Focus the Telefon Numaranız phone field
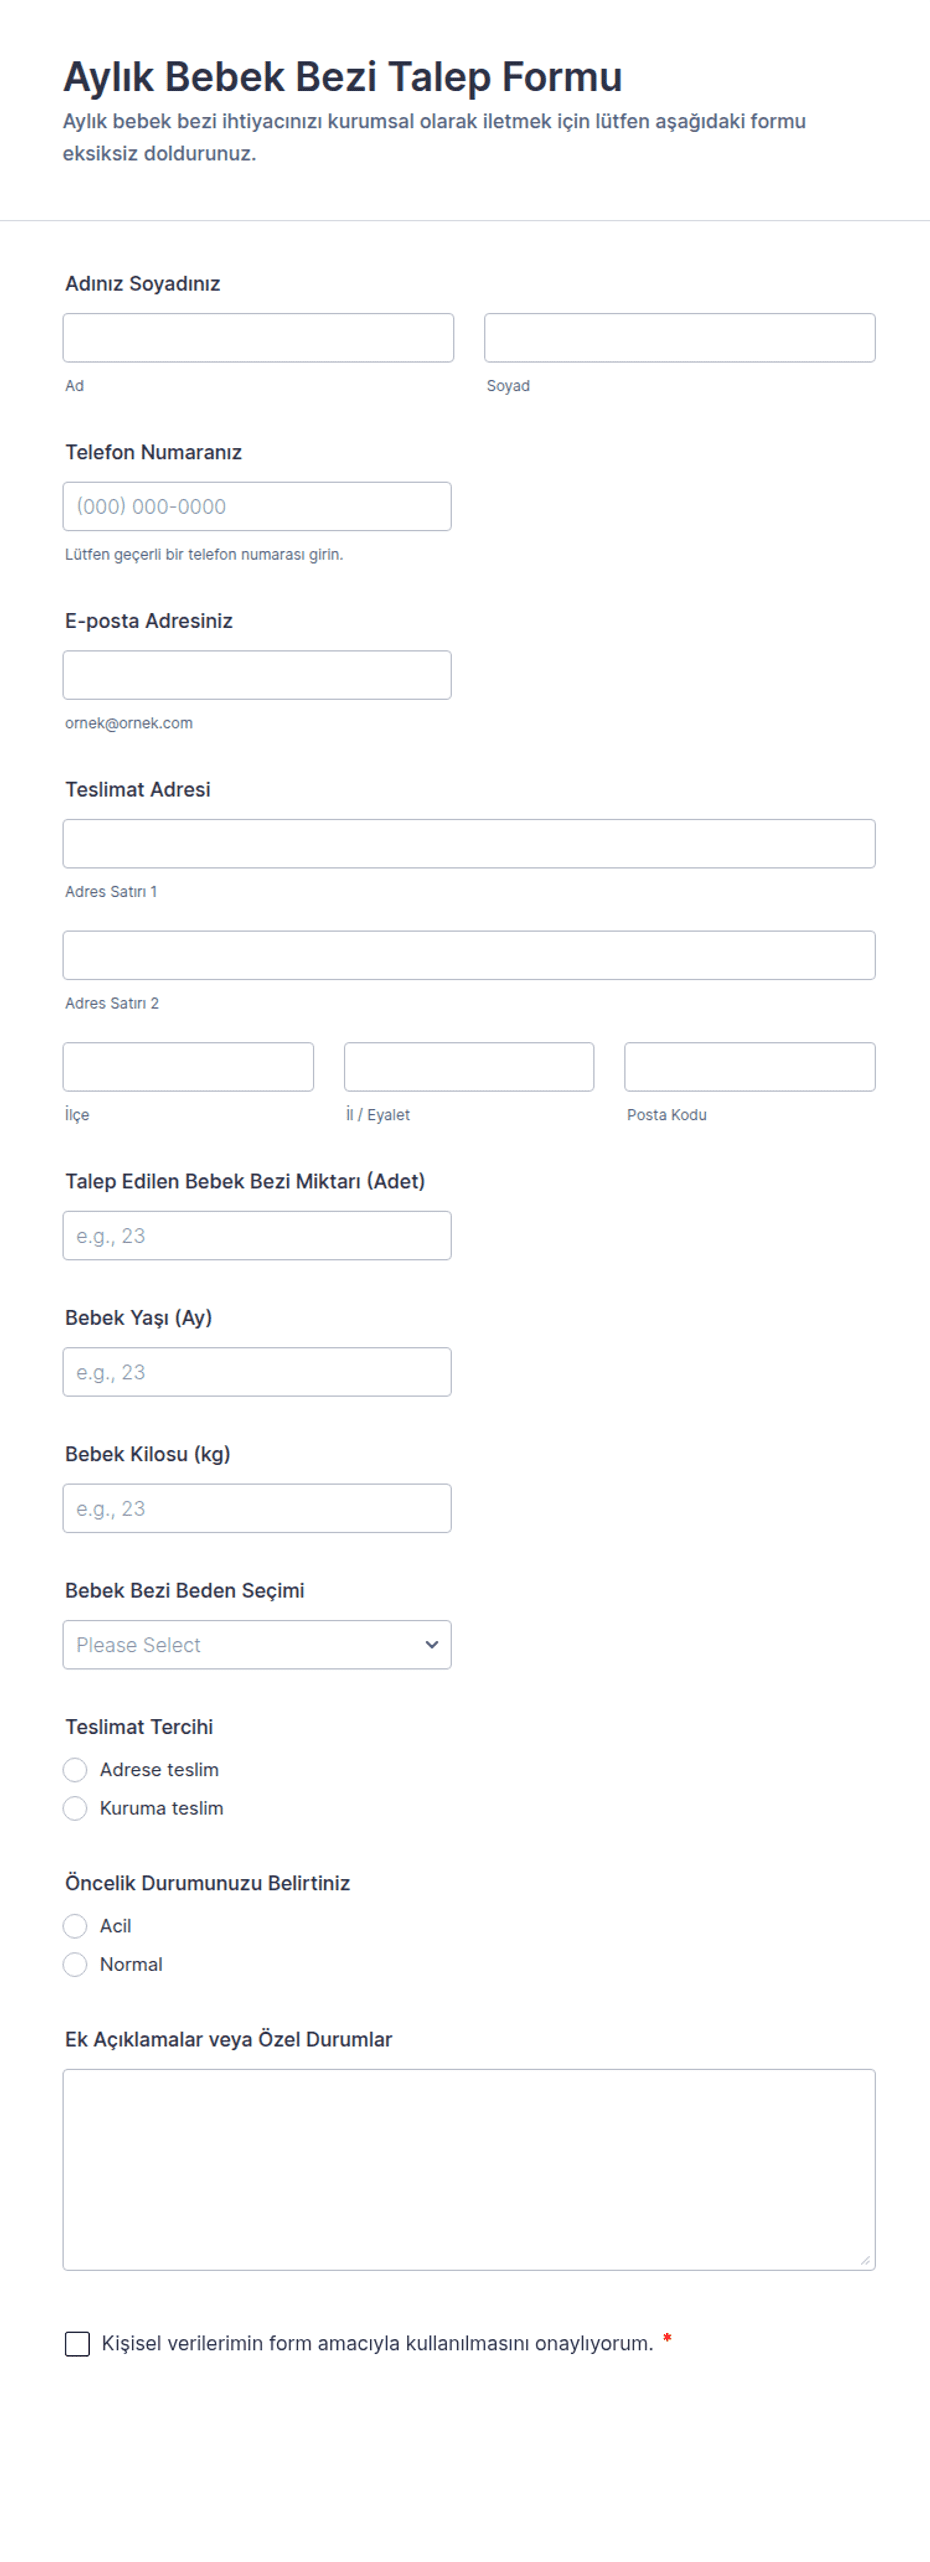930x2562 pixels. 257,507
